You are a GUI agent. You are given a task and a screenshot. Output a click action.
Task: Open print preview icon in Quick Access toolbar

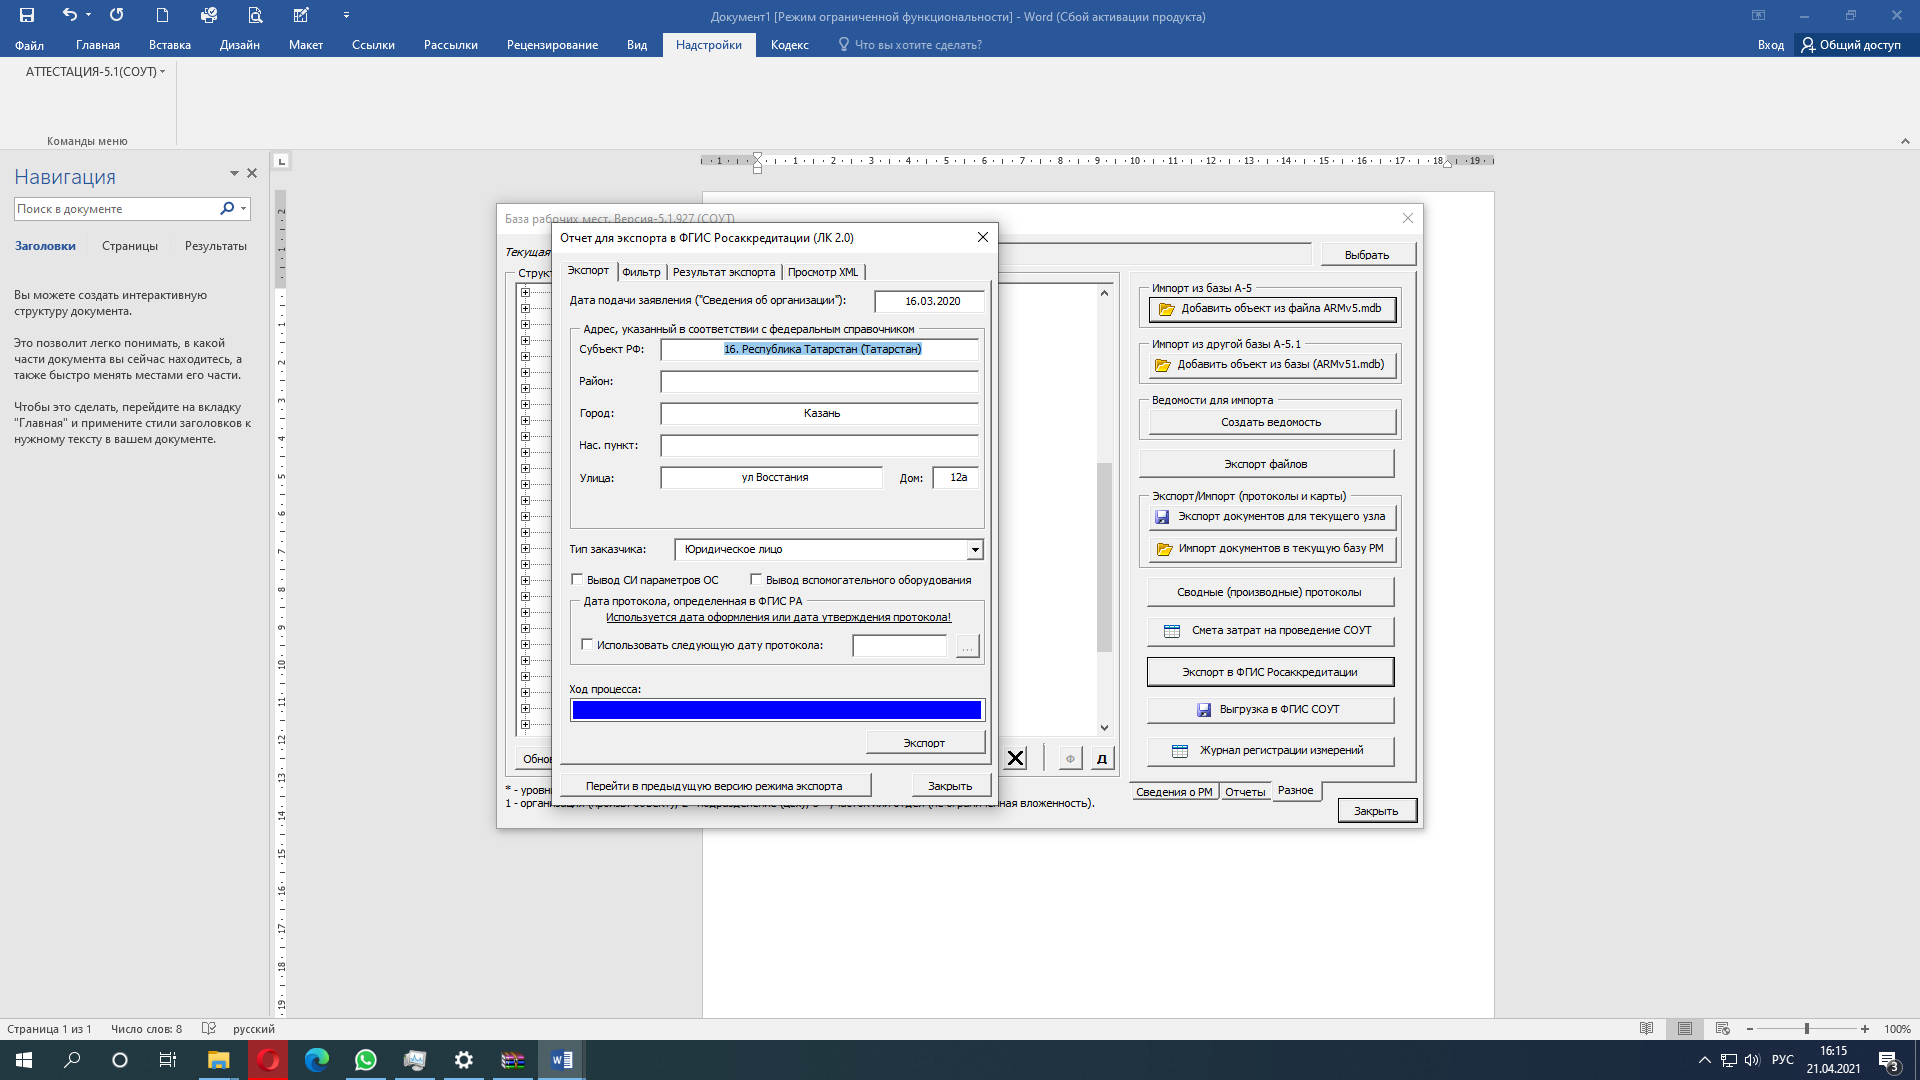(255, 15)
